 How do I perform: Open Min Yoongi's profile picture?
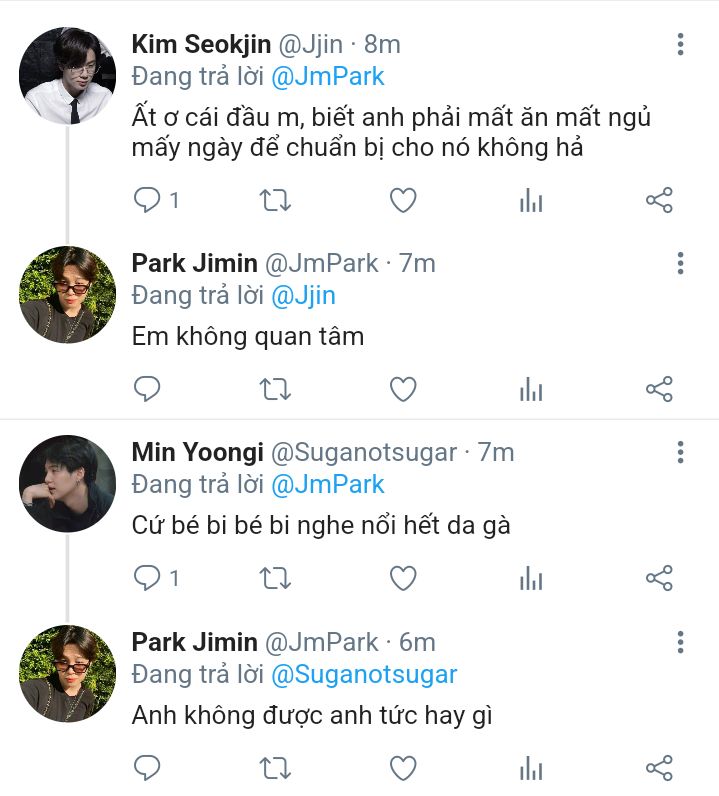68,483
